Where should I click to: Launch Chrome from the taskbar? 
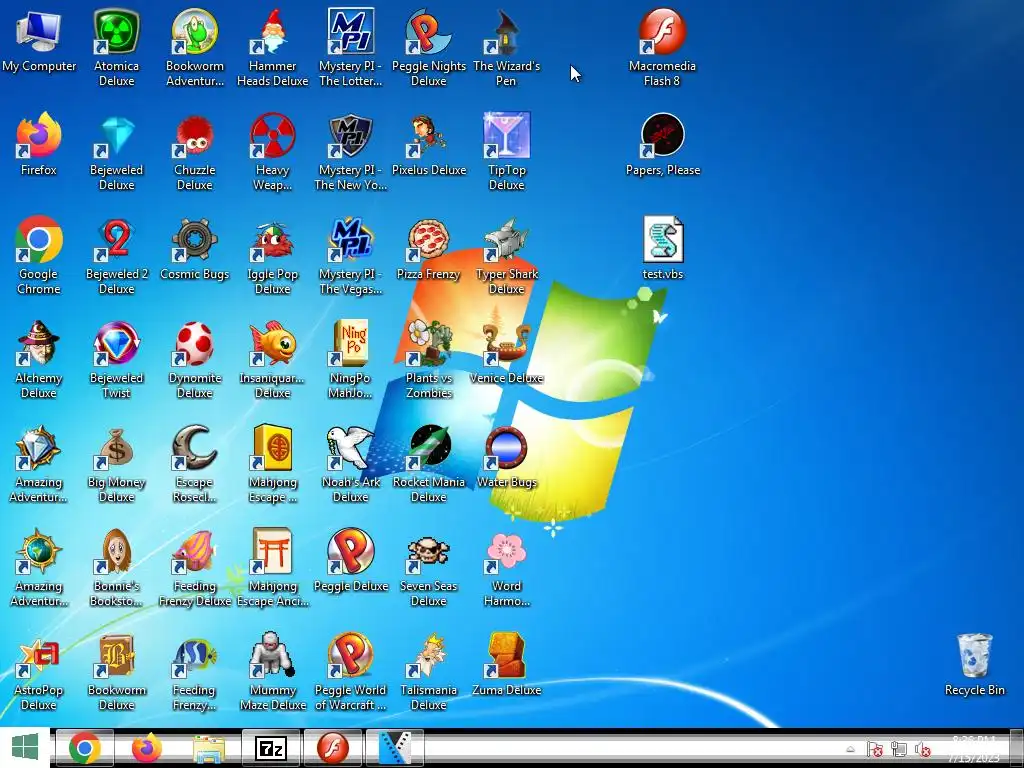coord(84,748)
